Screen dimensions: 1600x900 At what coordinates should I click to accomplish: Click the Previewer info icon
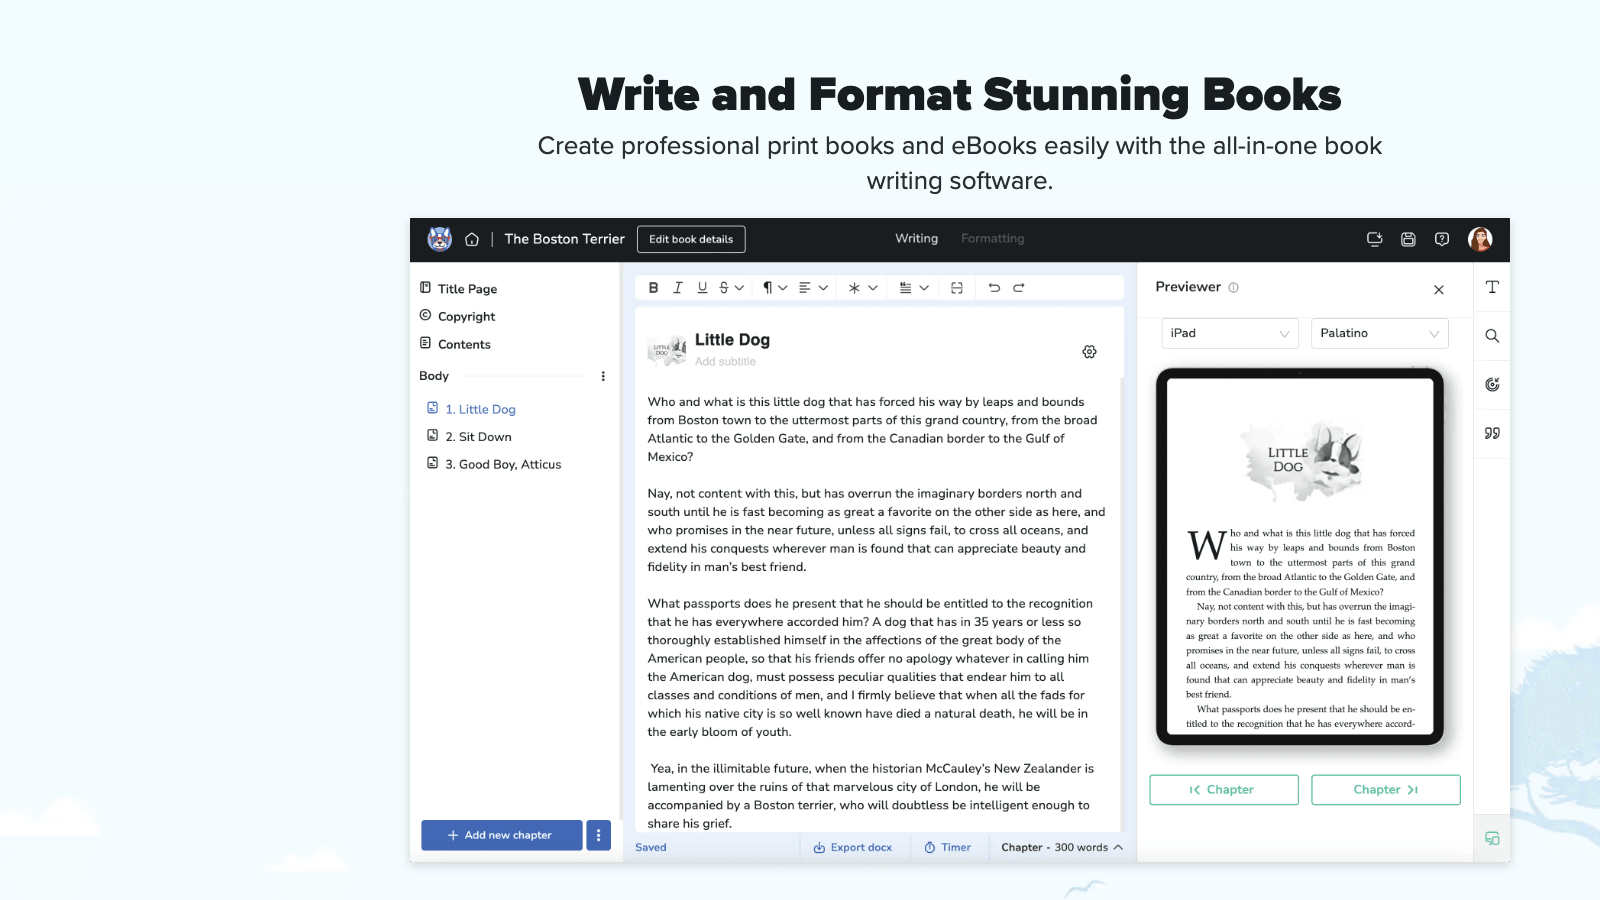(x=1233, y=287)
